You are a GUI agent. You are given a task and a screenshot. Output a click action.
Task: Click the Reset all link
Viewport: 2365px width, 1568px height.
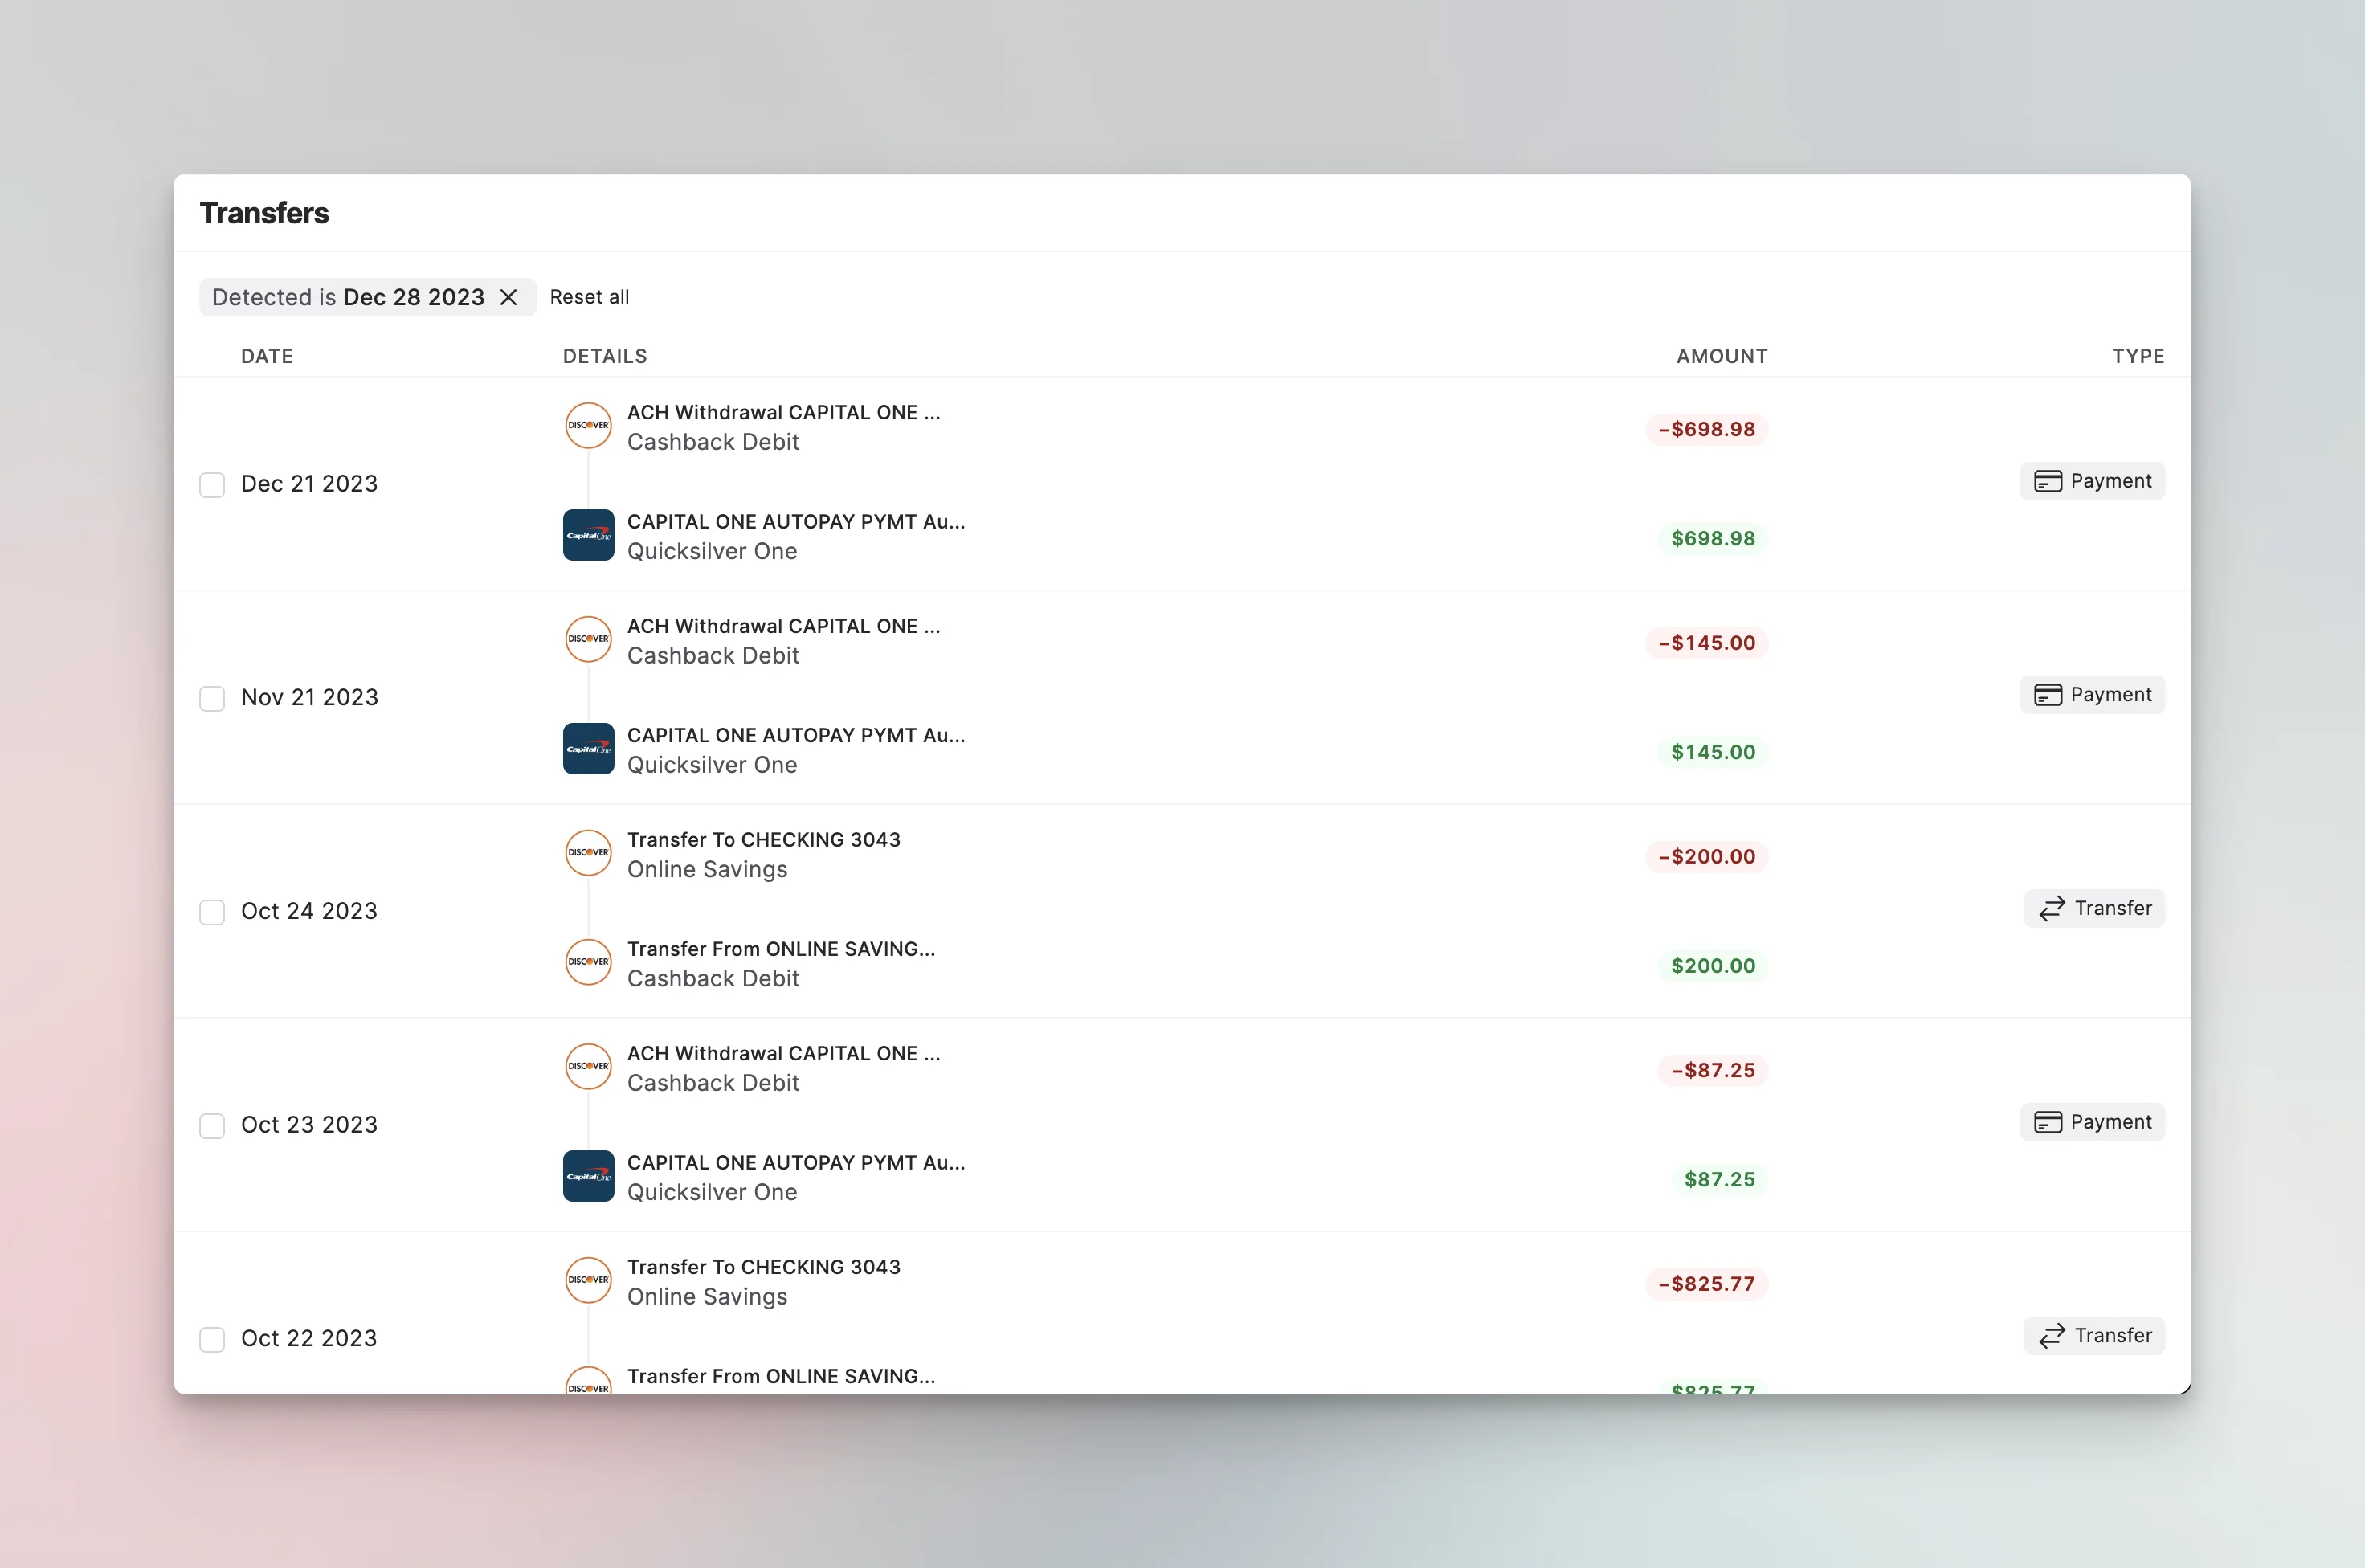click(590, 297)
